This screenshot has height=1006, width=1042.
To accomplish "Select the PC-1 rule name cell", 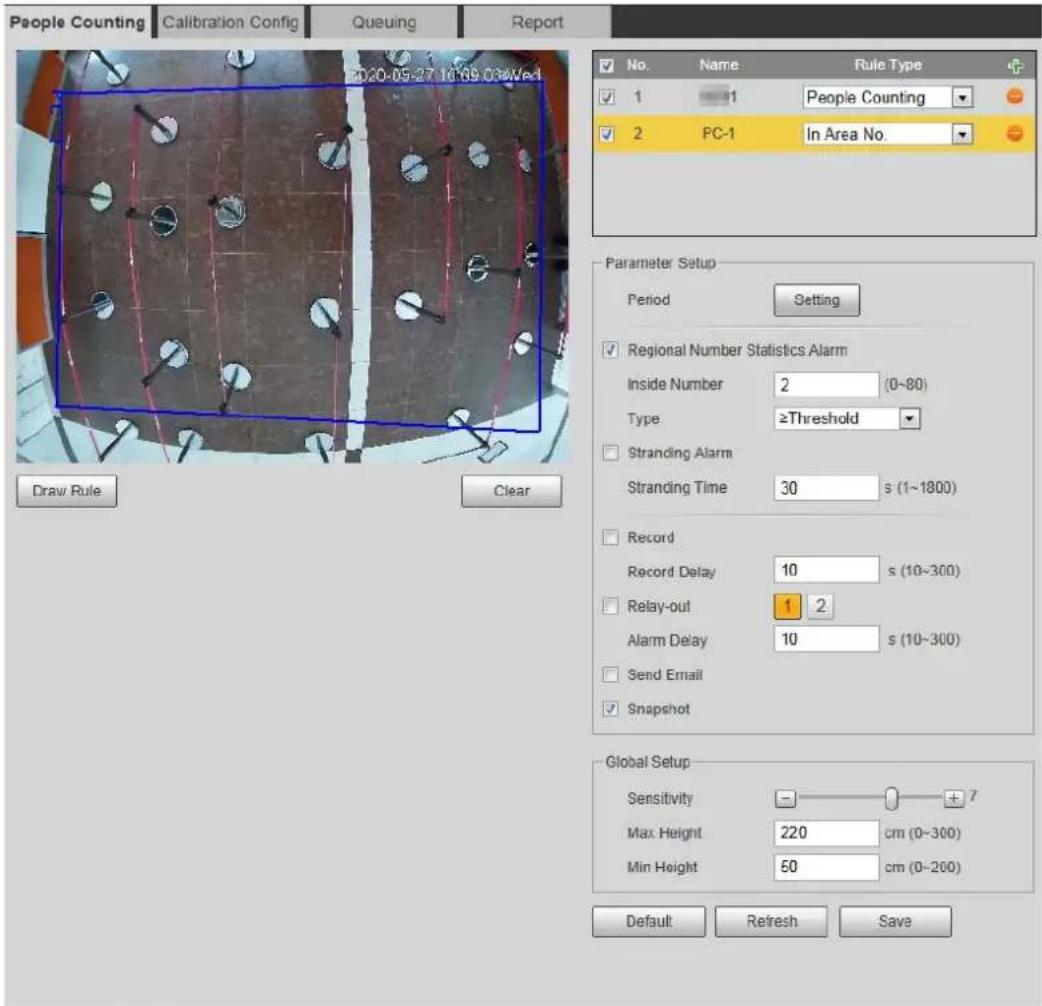I will (718, 134).
